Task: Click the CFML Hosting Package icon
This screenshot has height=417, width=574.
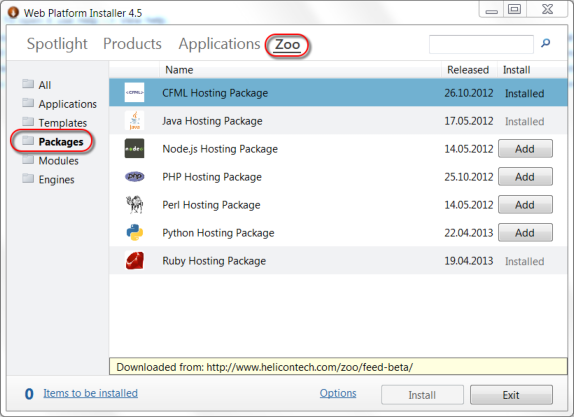Action: point(134,93)
